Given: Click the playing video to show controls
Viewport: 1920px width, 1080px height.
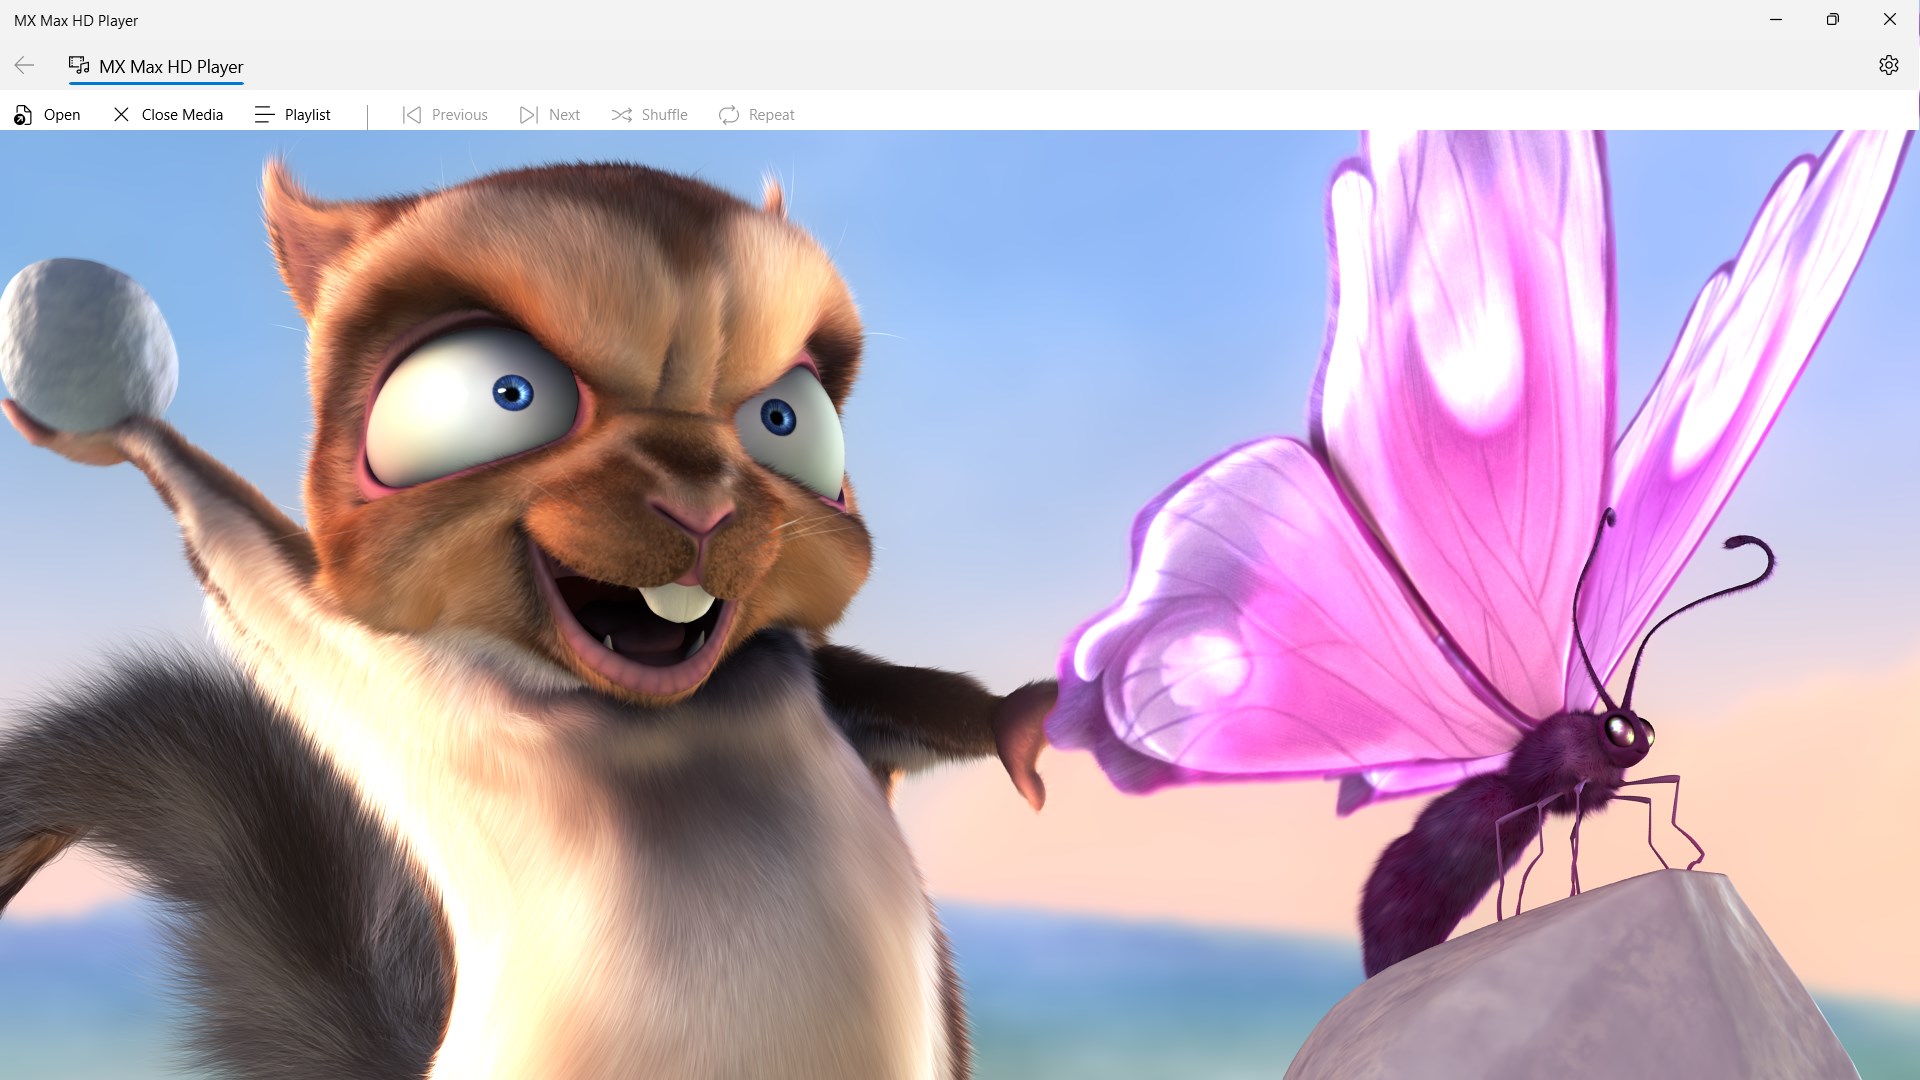Looking at the screenshot, I should pos(960,600).
